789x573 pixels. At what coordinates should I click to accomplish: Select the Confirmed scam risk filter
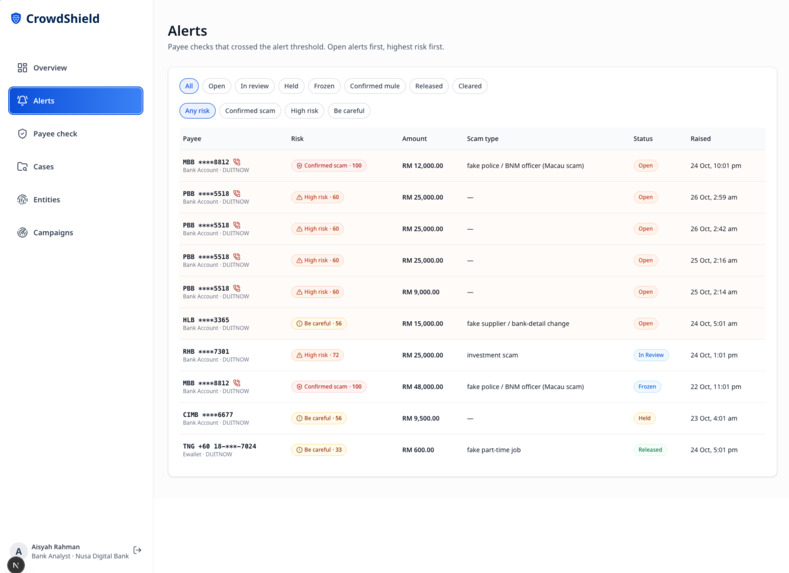250,111
